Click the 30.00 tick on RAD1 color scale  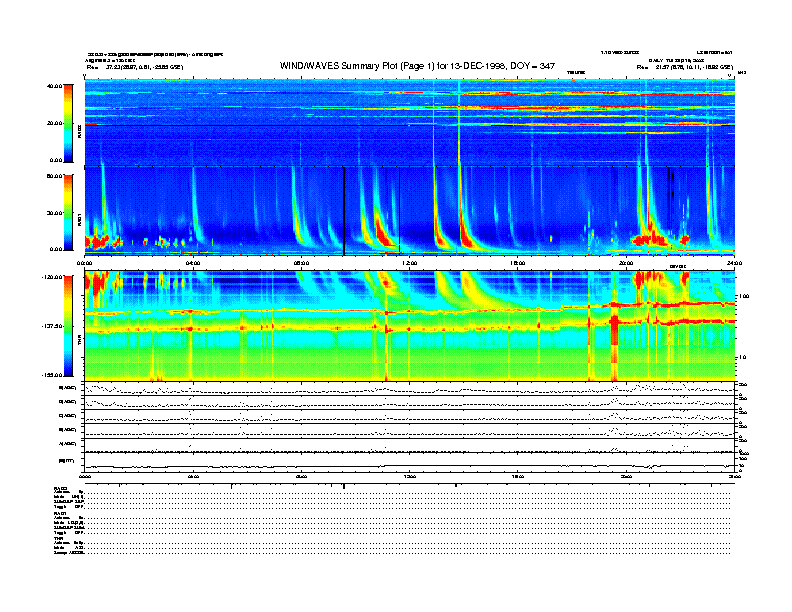pyautogui.click(x=54, y=213)
